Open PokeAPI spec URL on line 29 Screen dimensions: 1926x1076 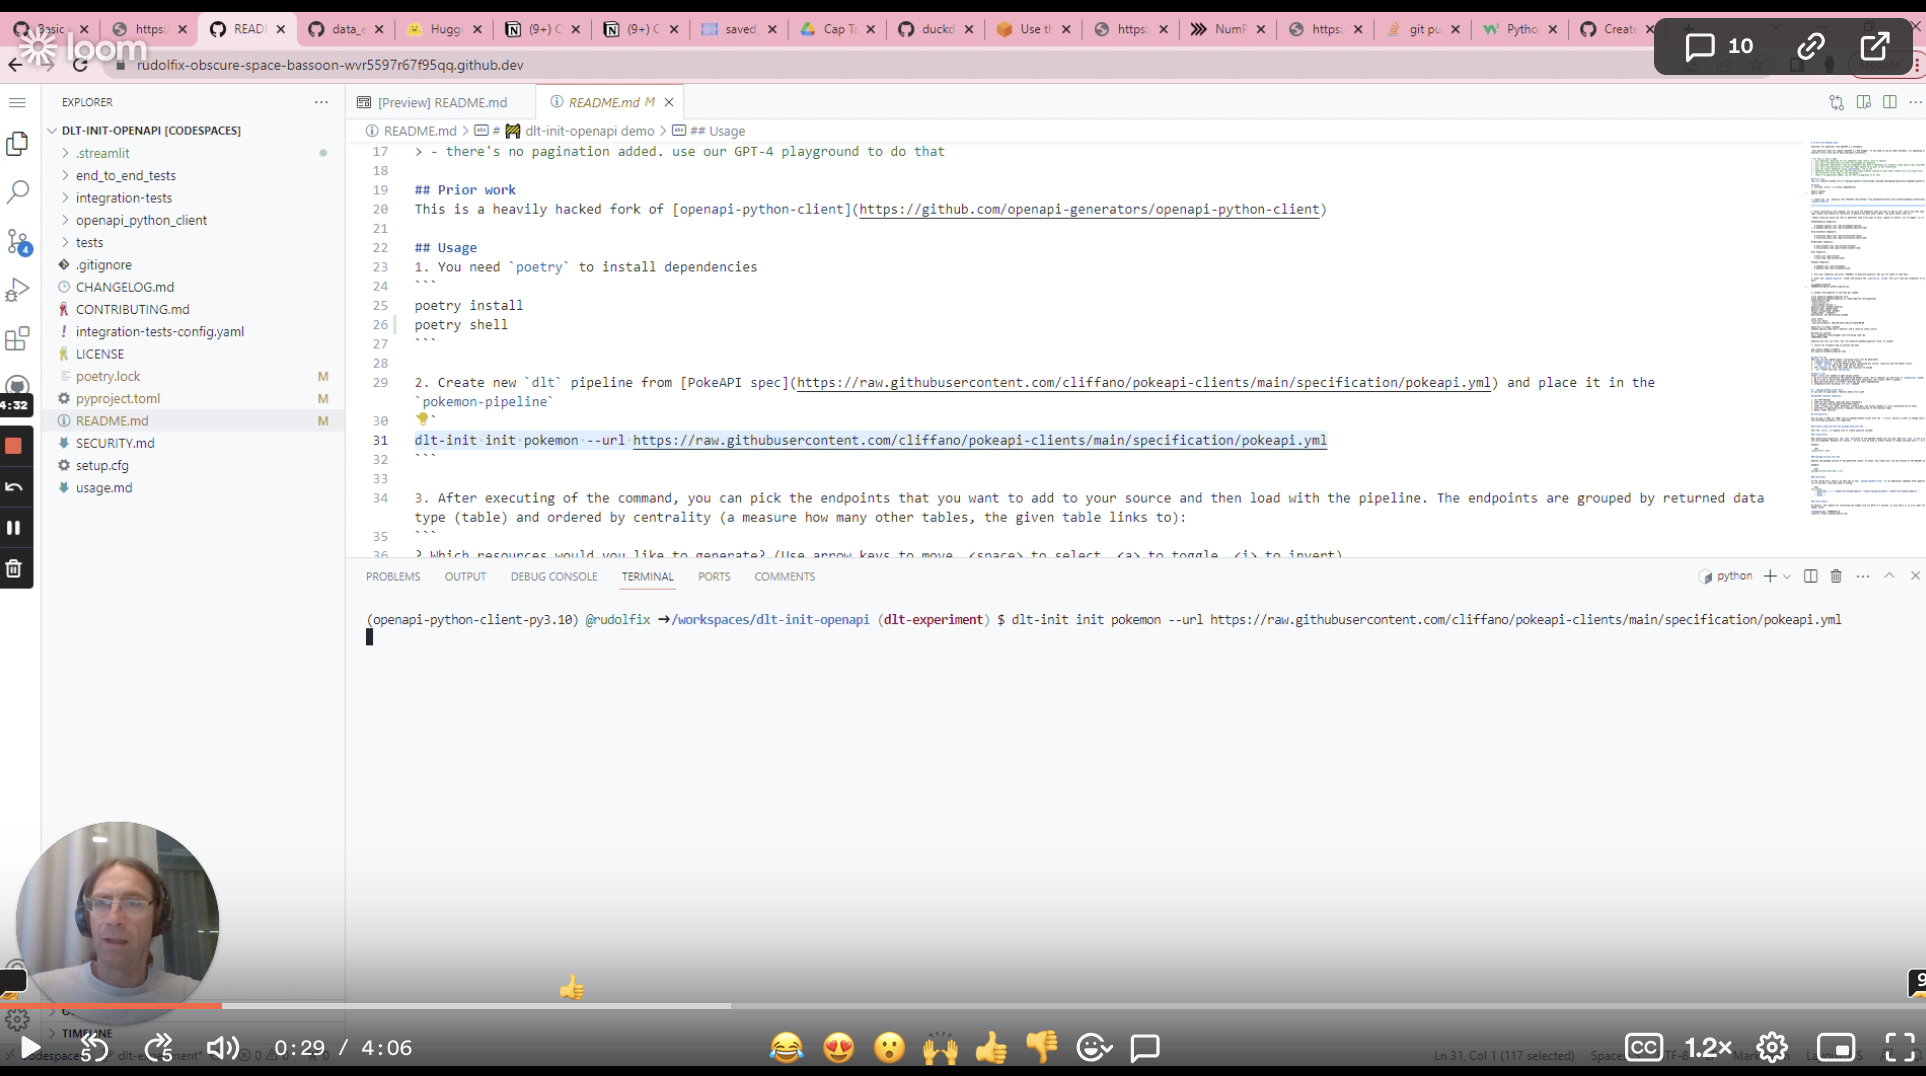1143,382
